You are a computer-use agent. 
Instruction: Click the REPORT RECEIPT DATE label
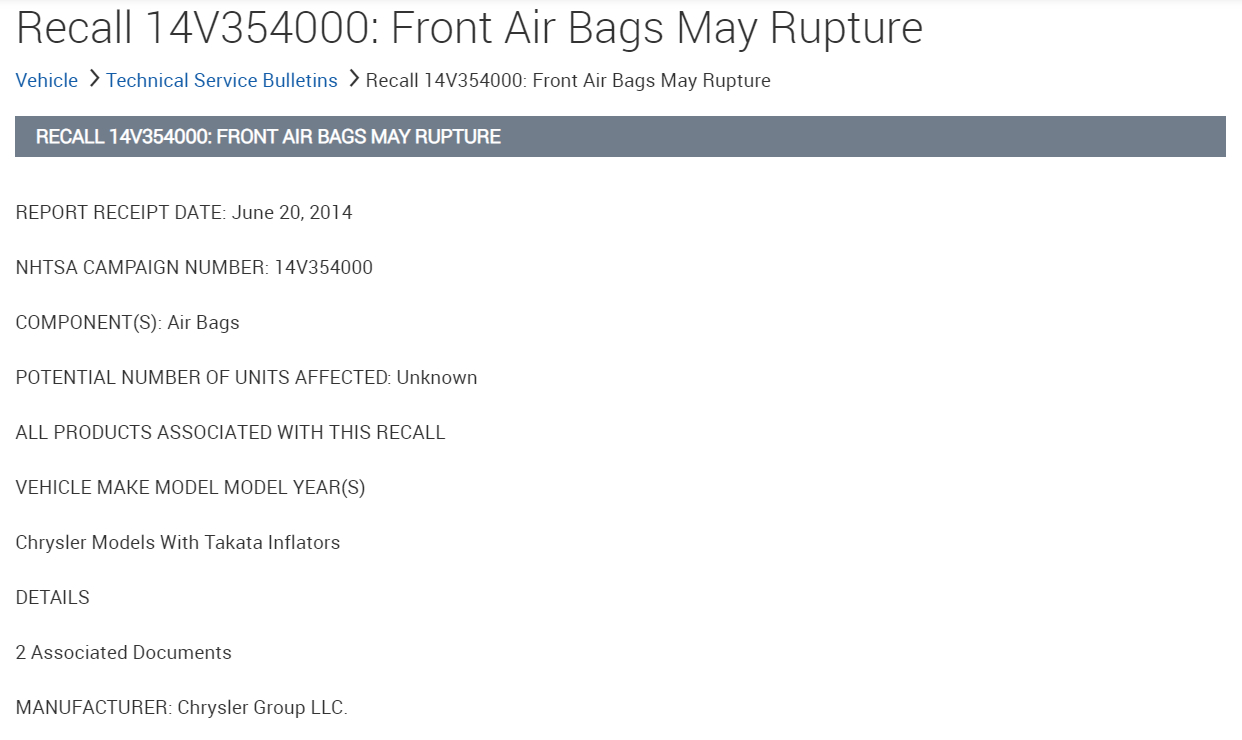(x=121, y=213)
